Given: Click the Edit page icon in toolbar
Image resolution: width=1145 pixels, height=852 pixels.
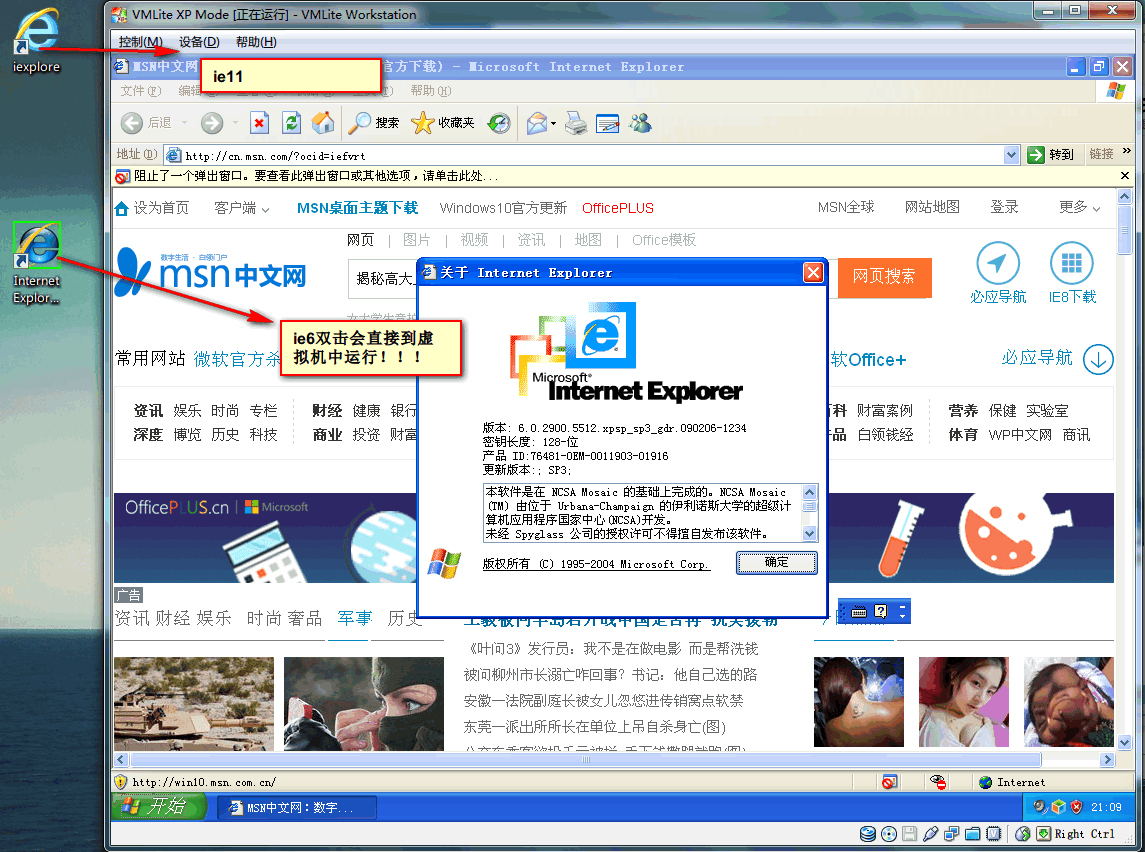Looking at the screenshot, I should [608, 123].
